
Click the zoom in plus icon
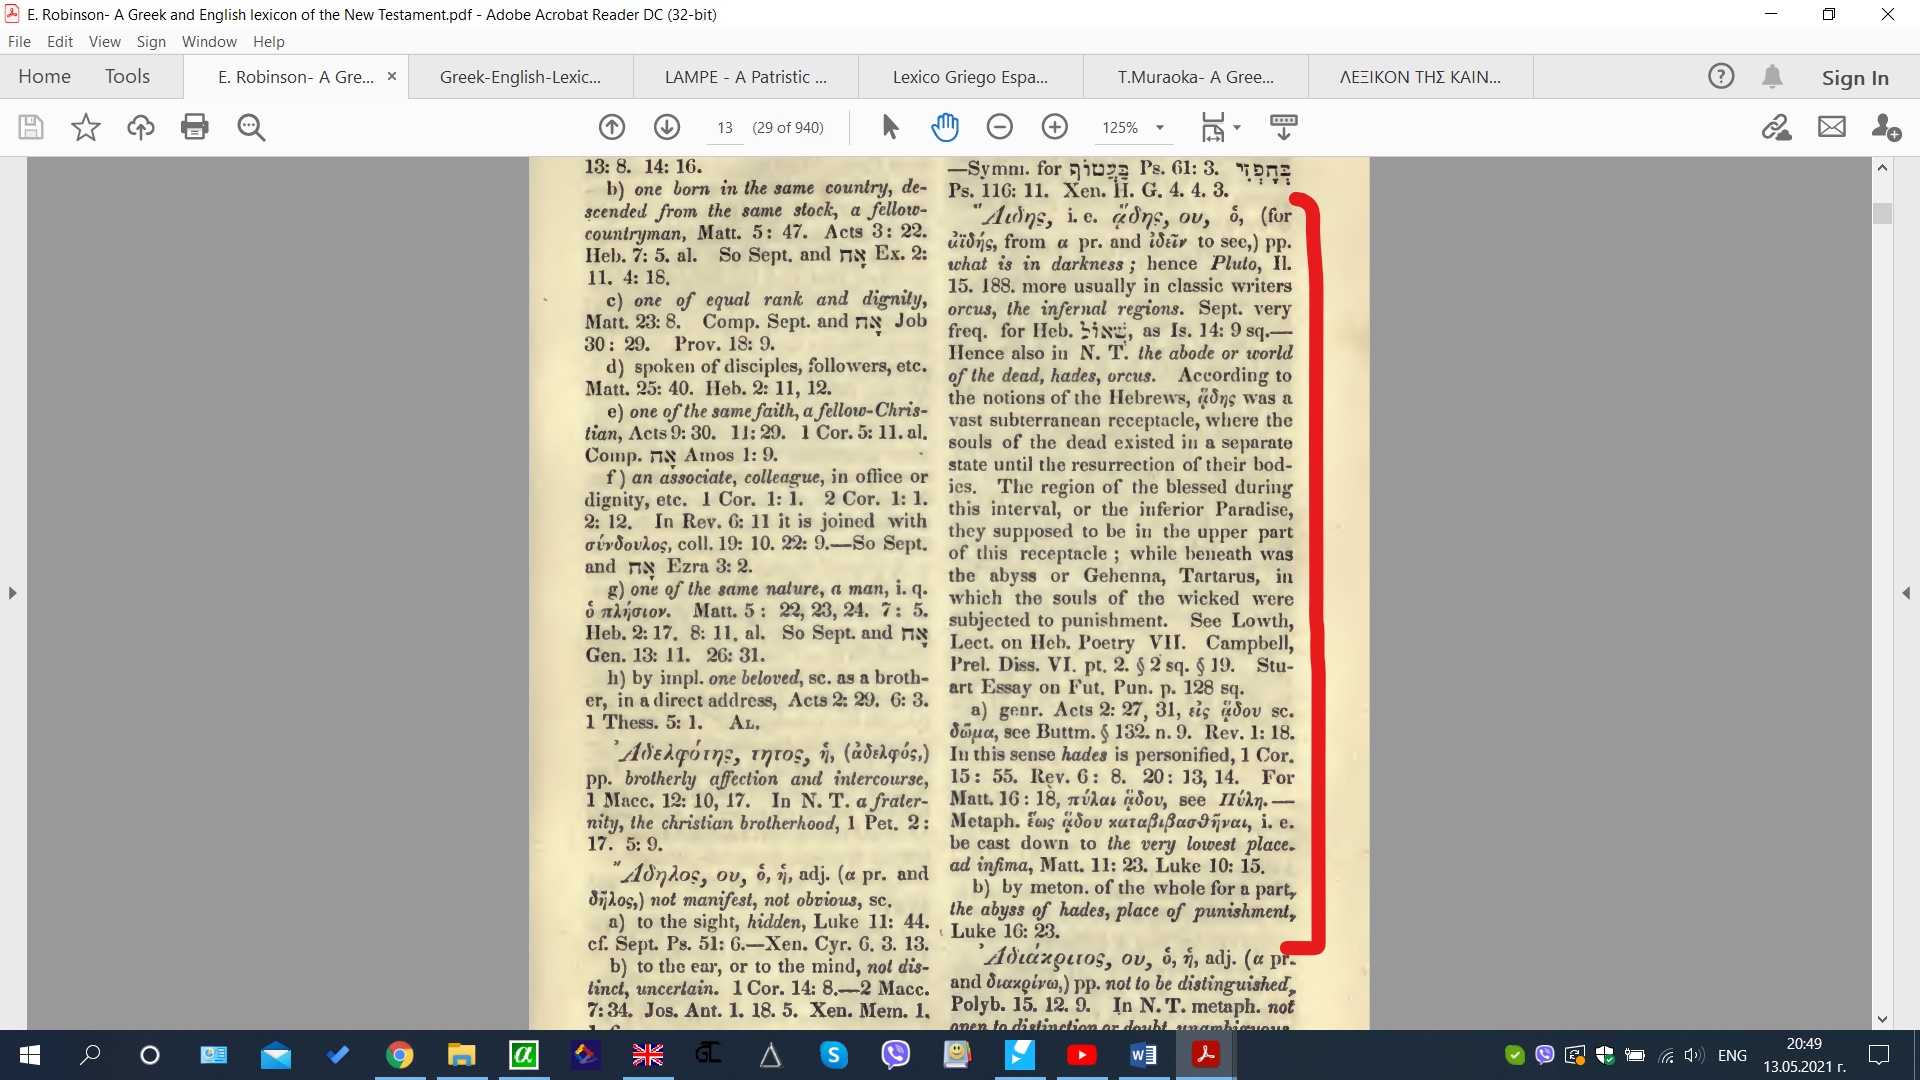point(1054,127)
